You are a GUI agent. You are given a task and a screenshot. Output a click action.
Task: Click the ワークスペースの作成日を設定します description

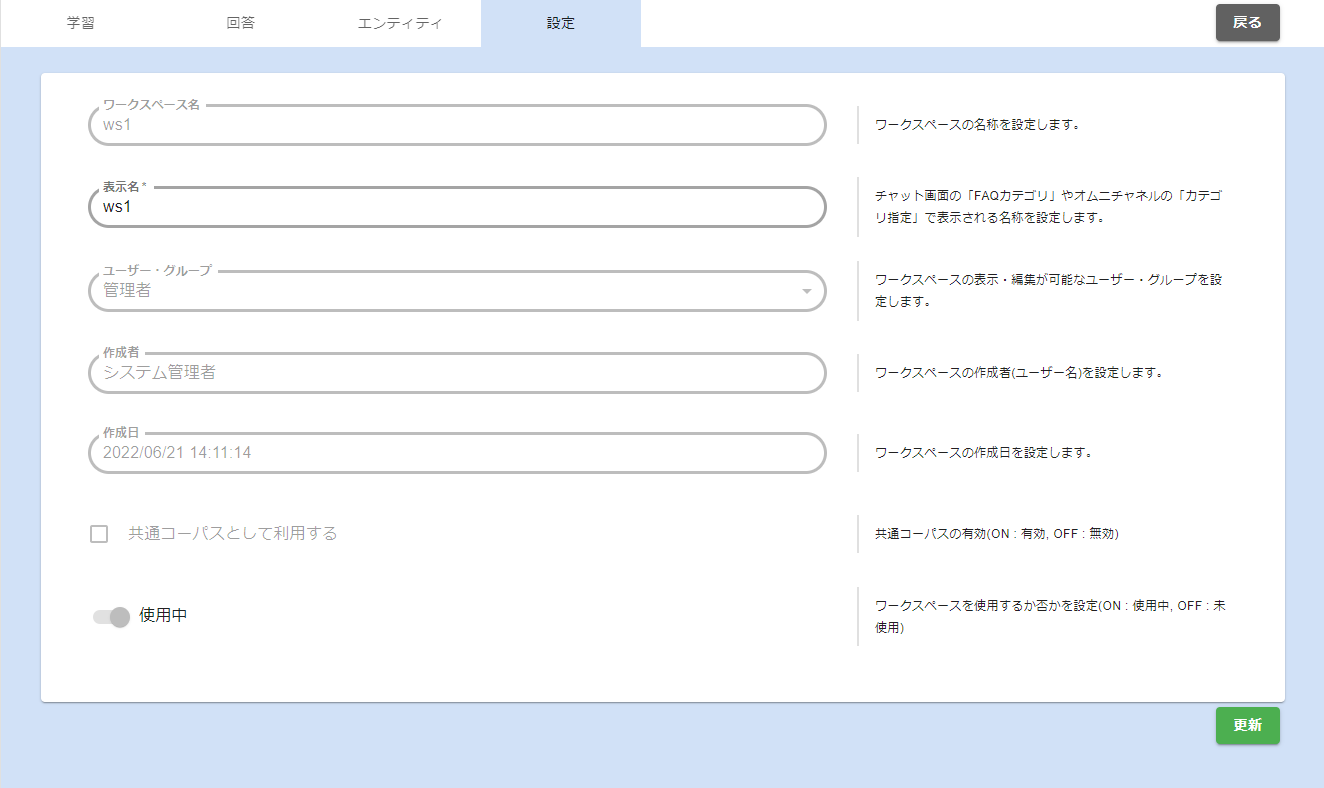[982, 453]
